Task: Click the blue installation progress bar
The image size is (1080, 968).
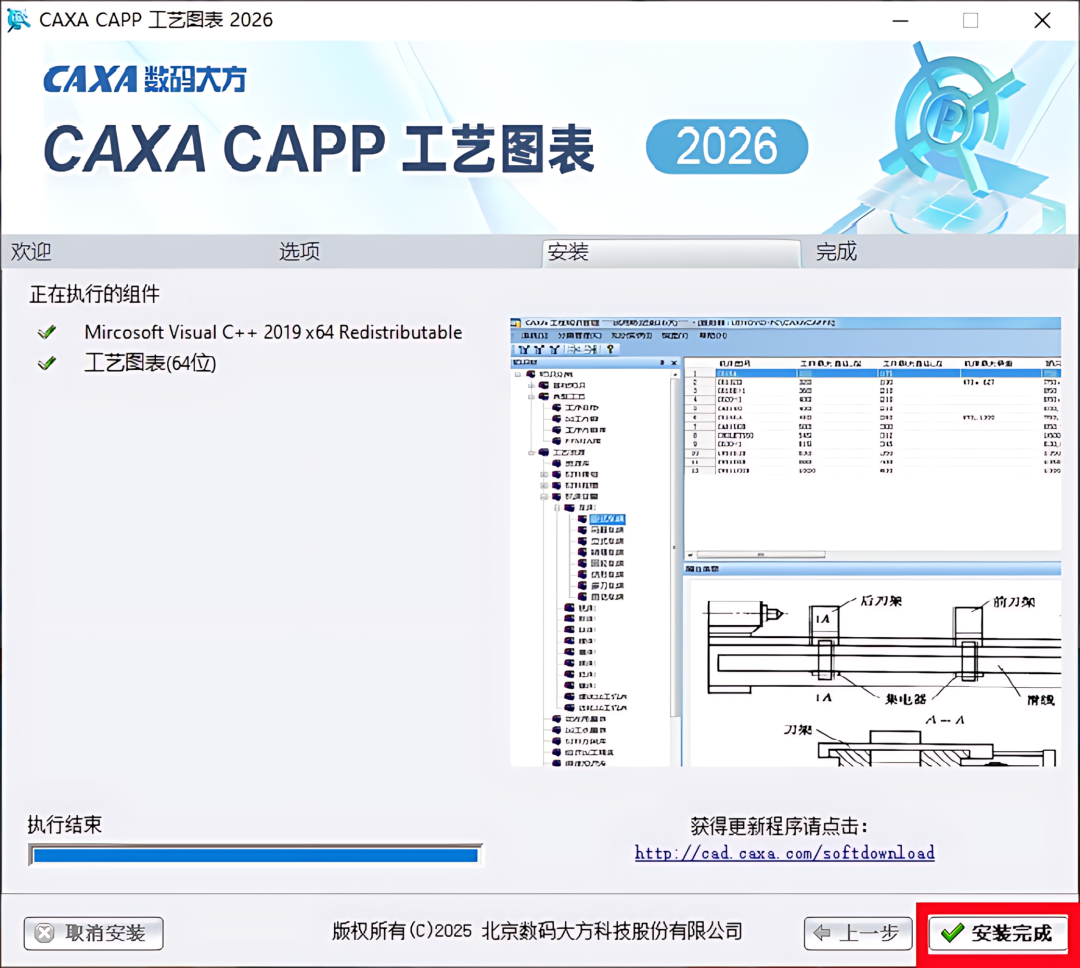Action: (256, 855)
